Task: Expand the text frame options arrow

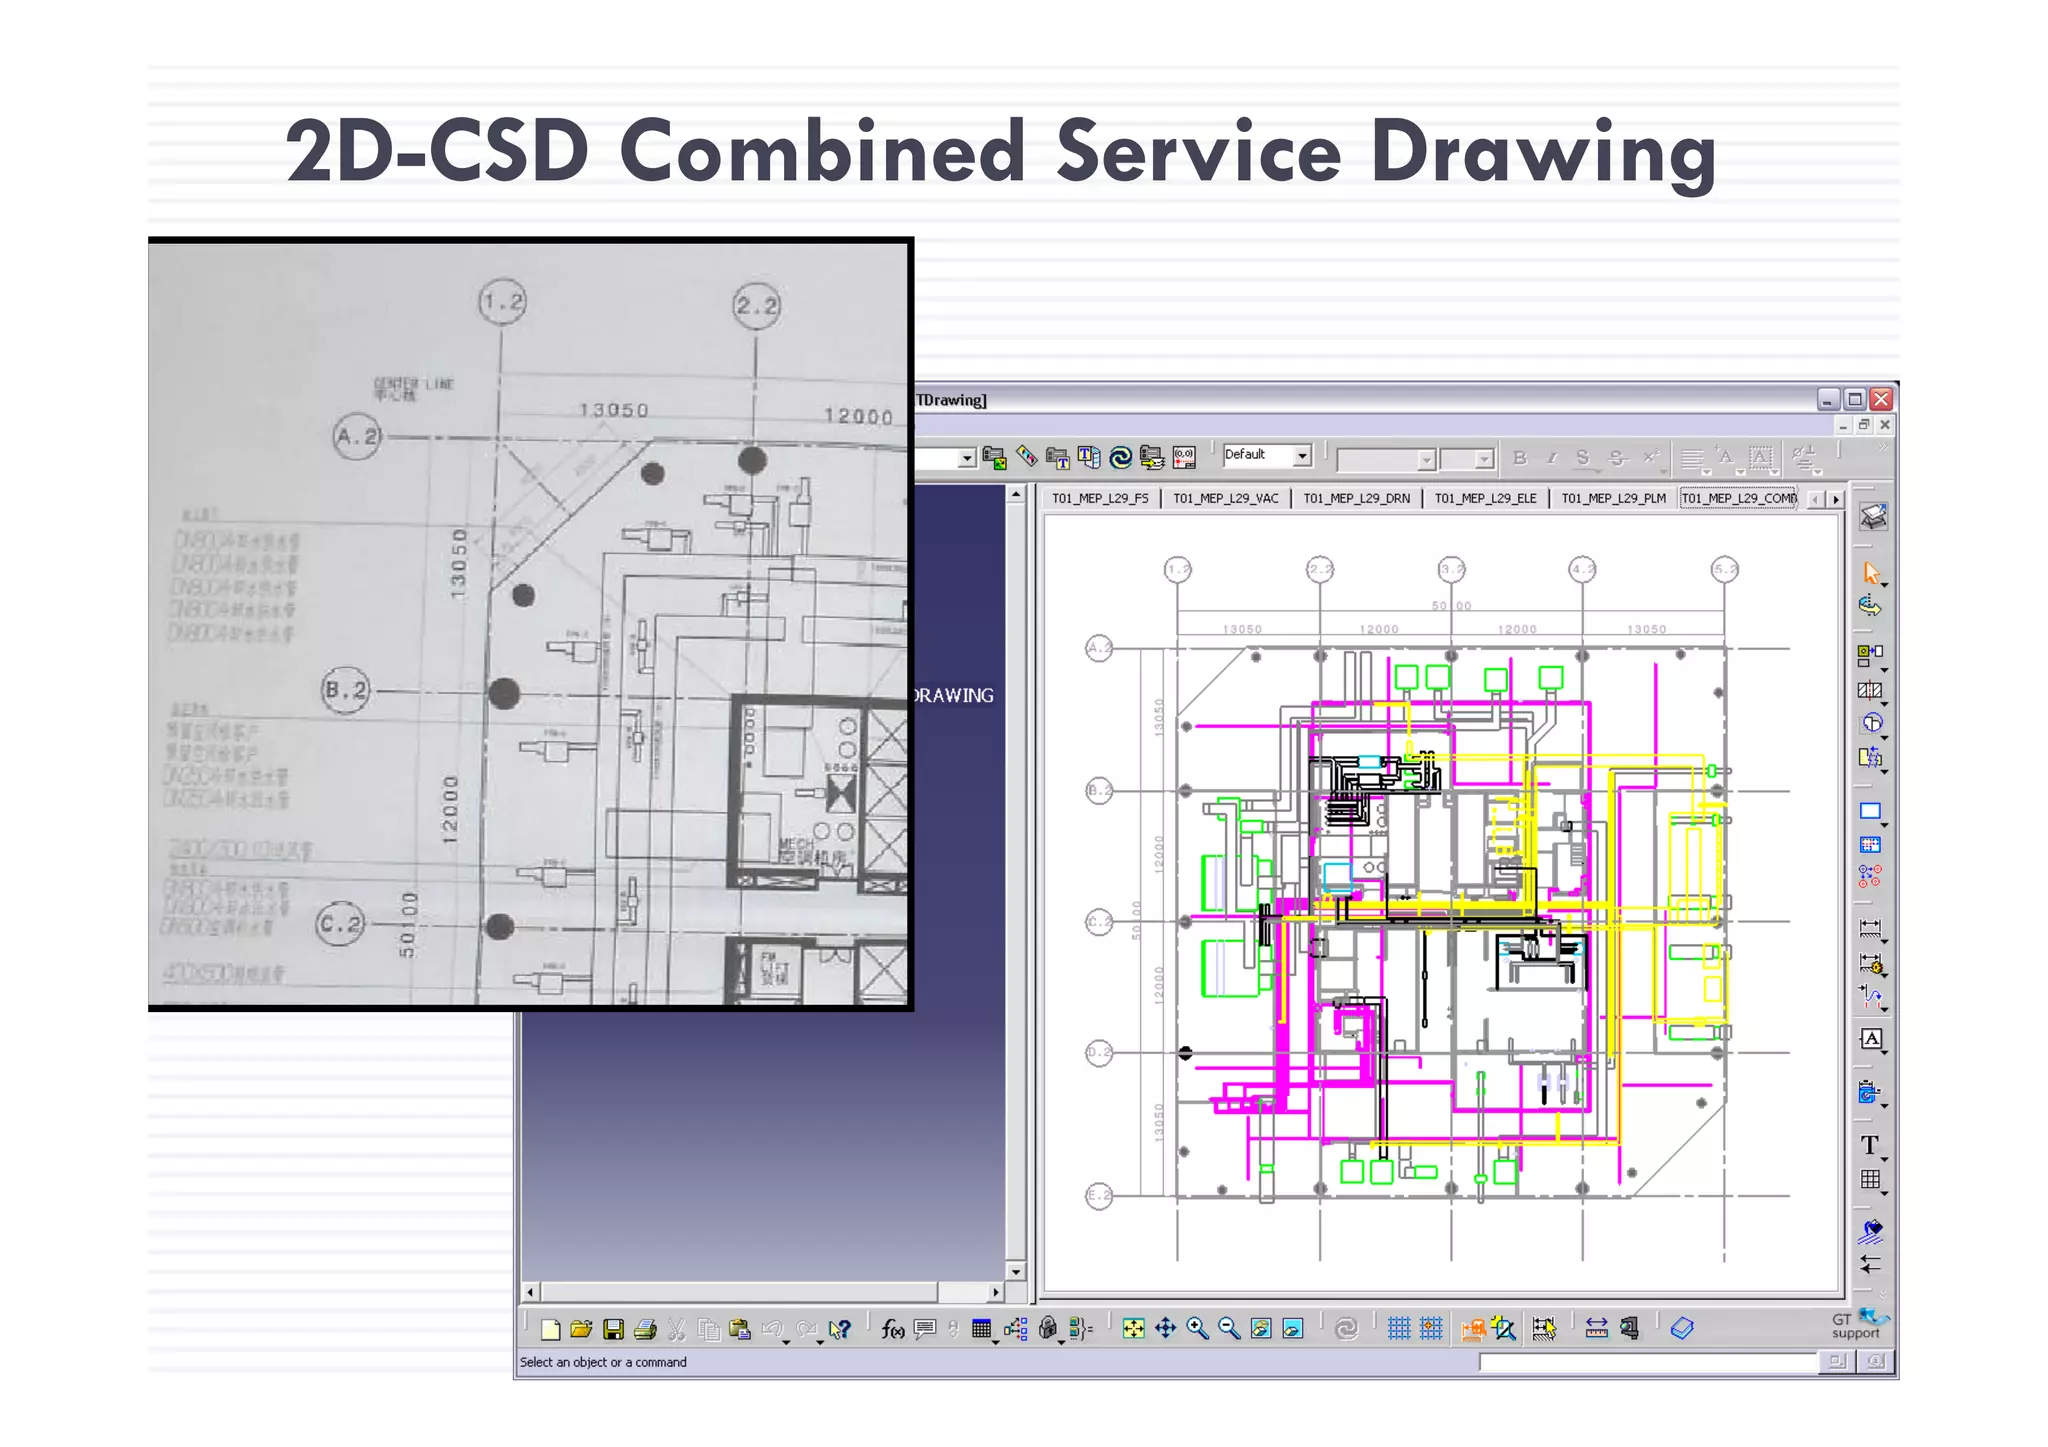Action: click(1775, 471)
